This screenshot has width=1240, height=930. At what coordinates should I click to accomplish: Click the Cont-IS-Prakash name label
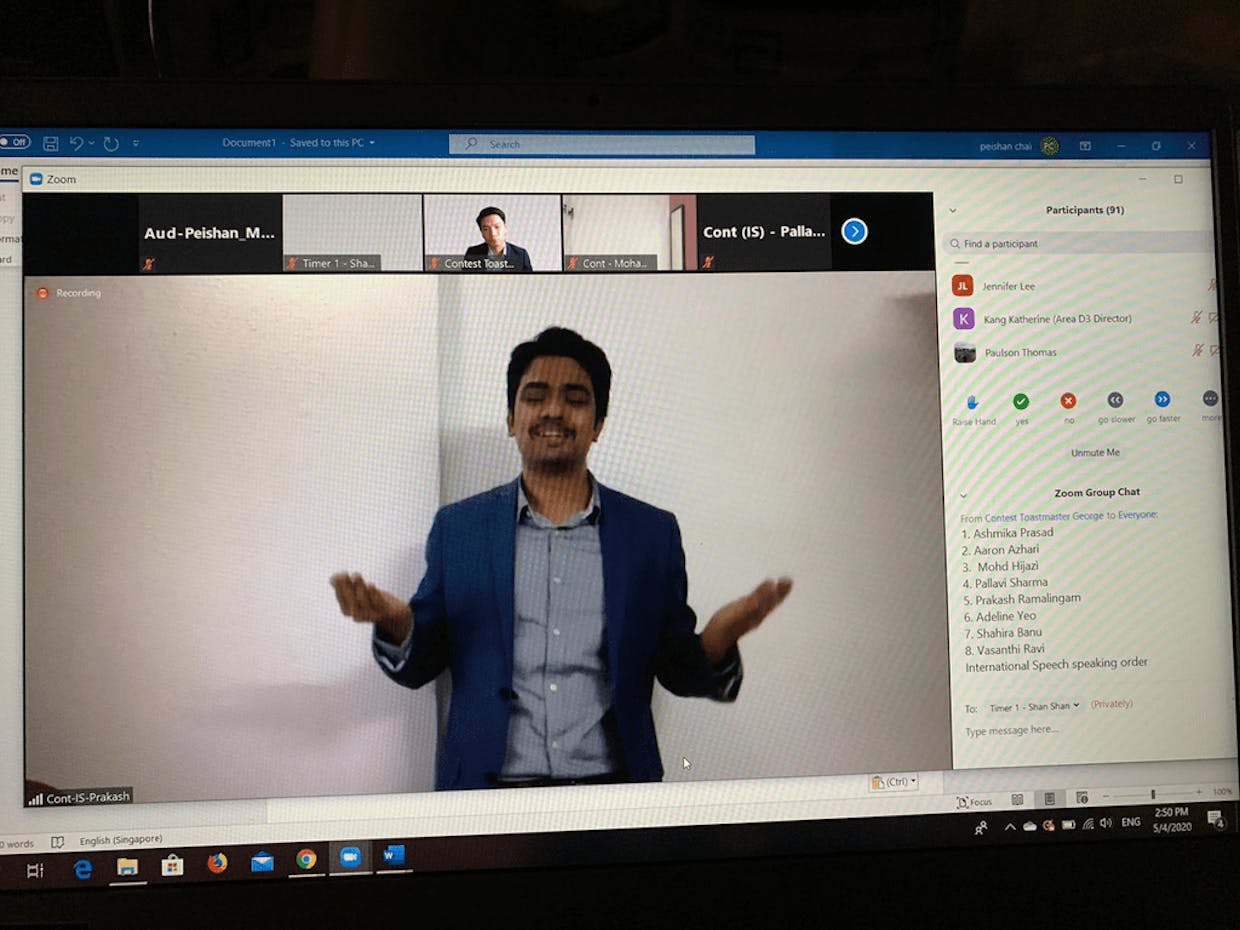click(80, 797)
